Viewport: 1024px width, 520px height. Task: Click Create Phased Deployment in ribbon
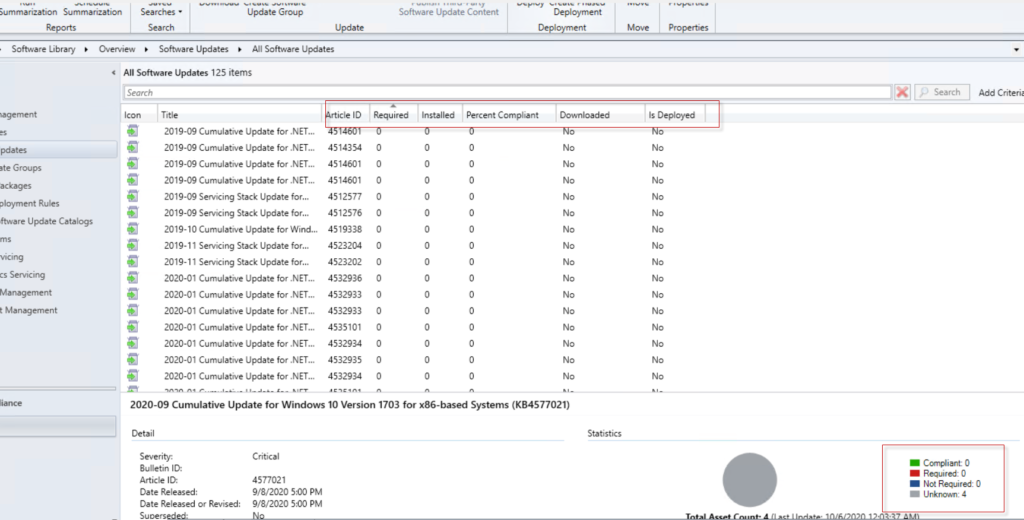(x=577, y=7)
